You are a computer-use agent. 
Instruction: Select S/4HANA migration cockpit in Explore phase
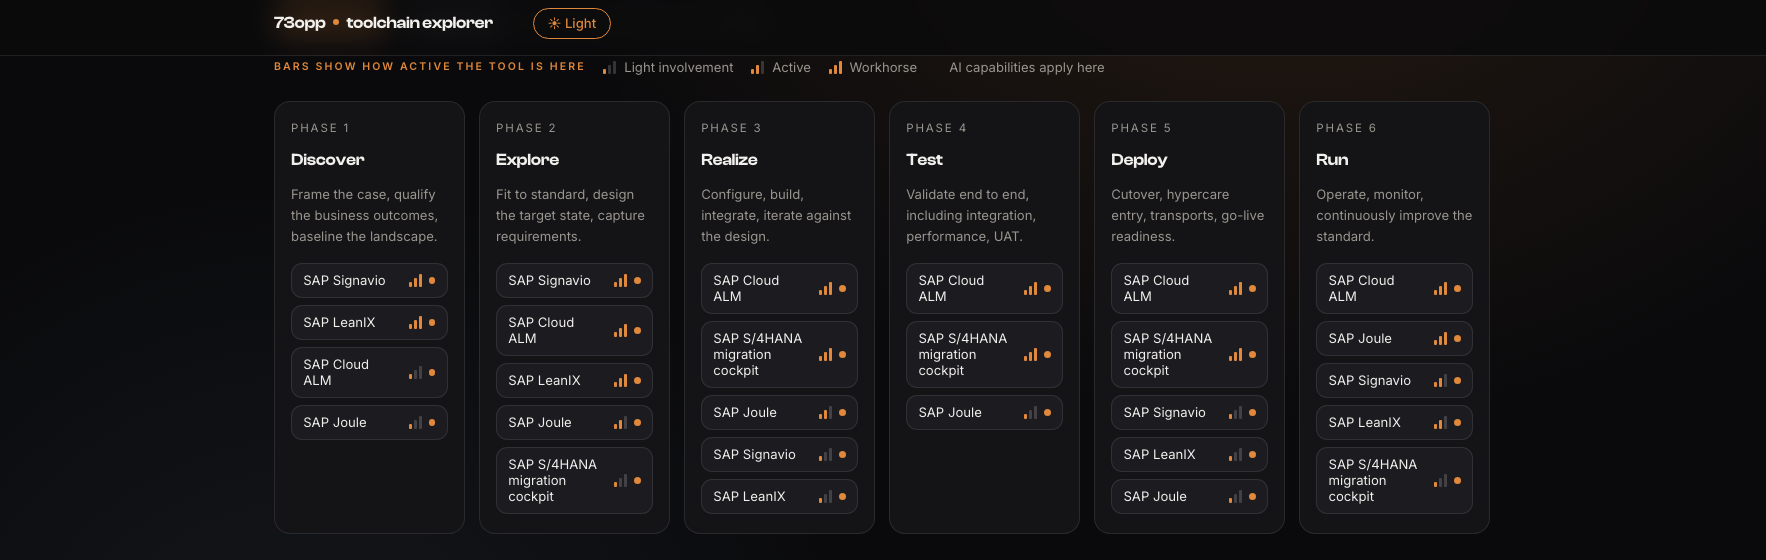pyautogui.click(x=574, y=481)
